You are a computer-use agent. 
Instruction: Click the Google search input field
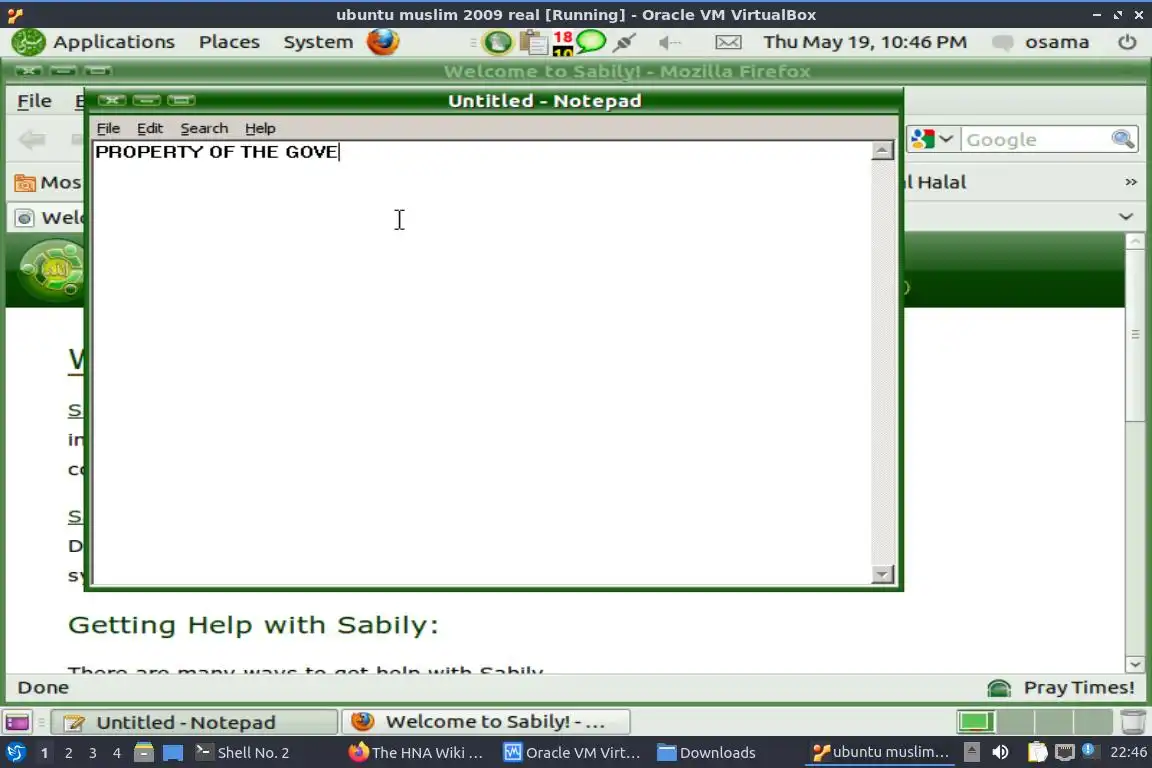coord(1036,140)
